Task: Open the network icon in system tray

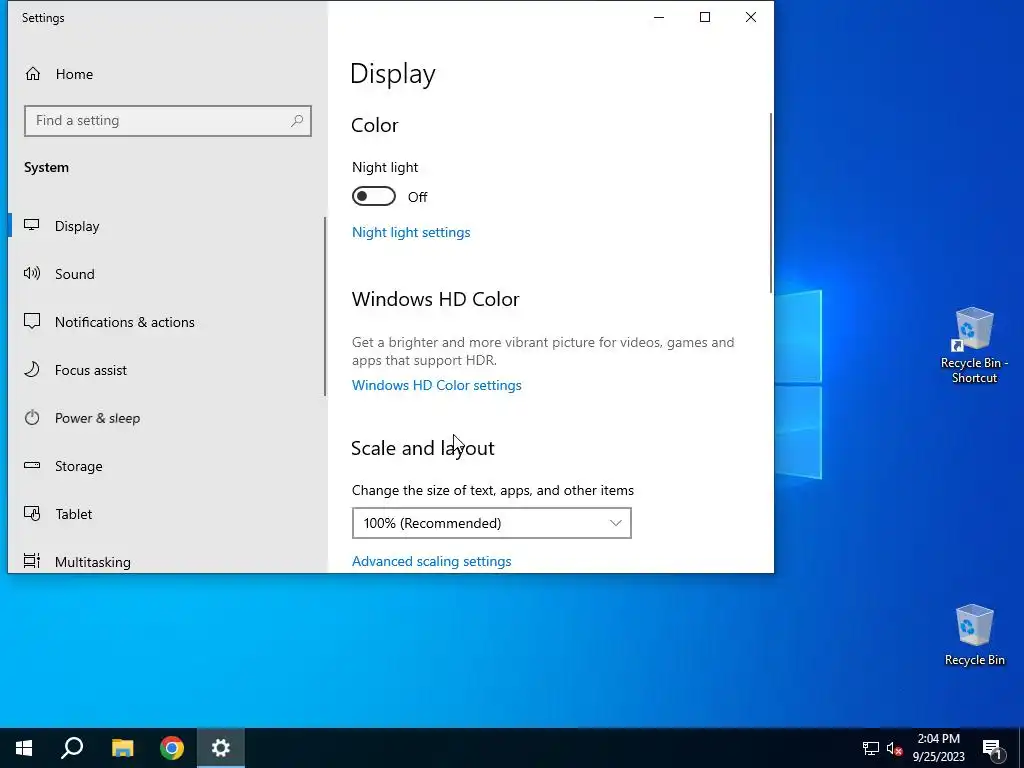Action: [871, 748]
